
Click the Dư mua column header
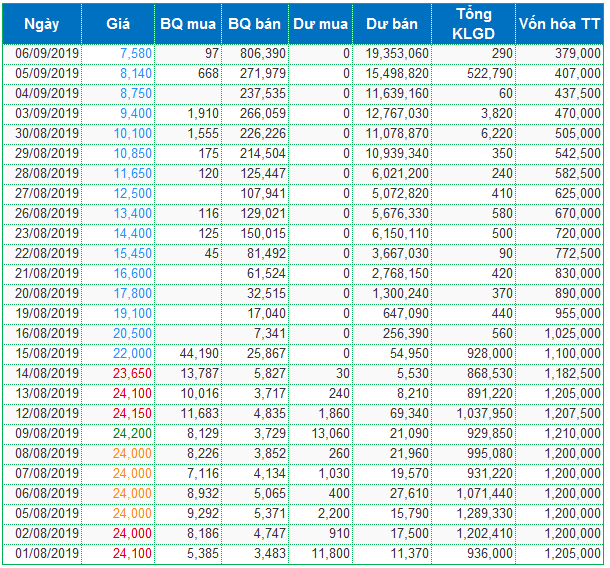click(x=320, y=22)
